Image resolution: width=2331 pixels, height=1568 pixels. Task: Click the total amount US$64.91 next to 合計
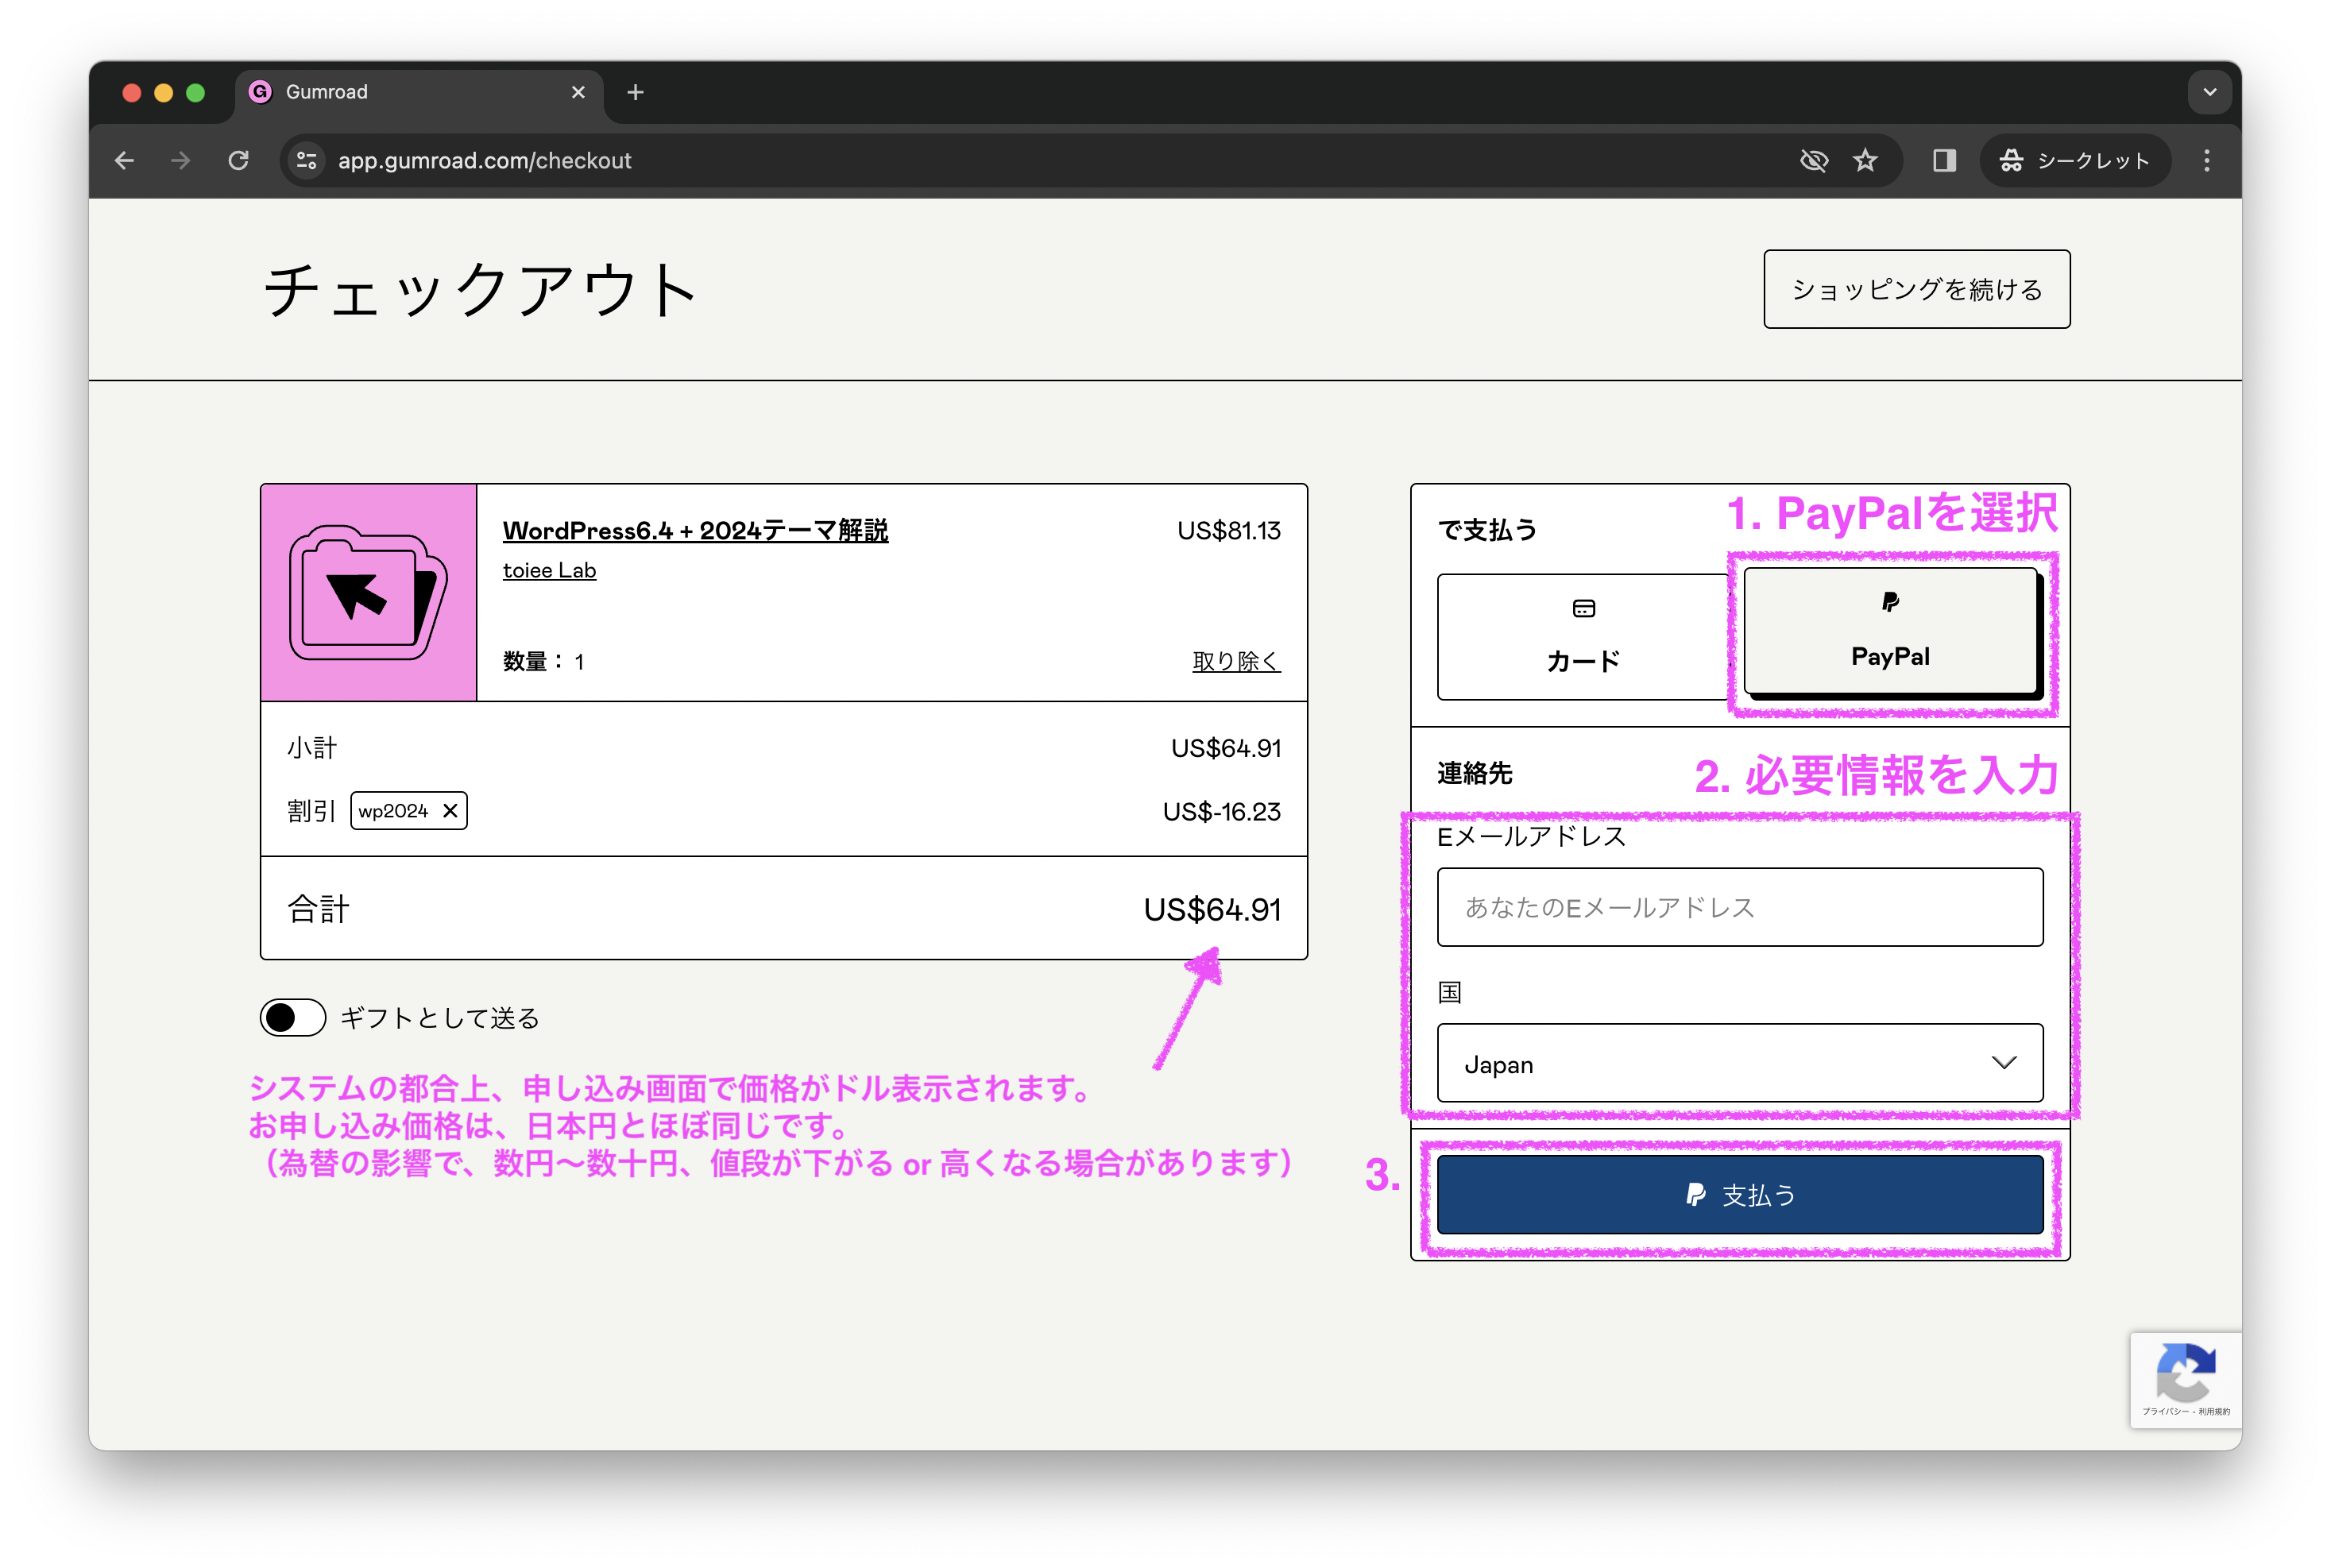(x=1212, y=909)
